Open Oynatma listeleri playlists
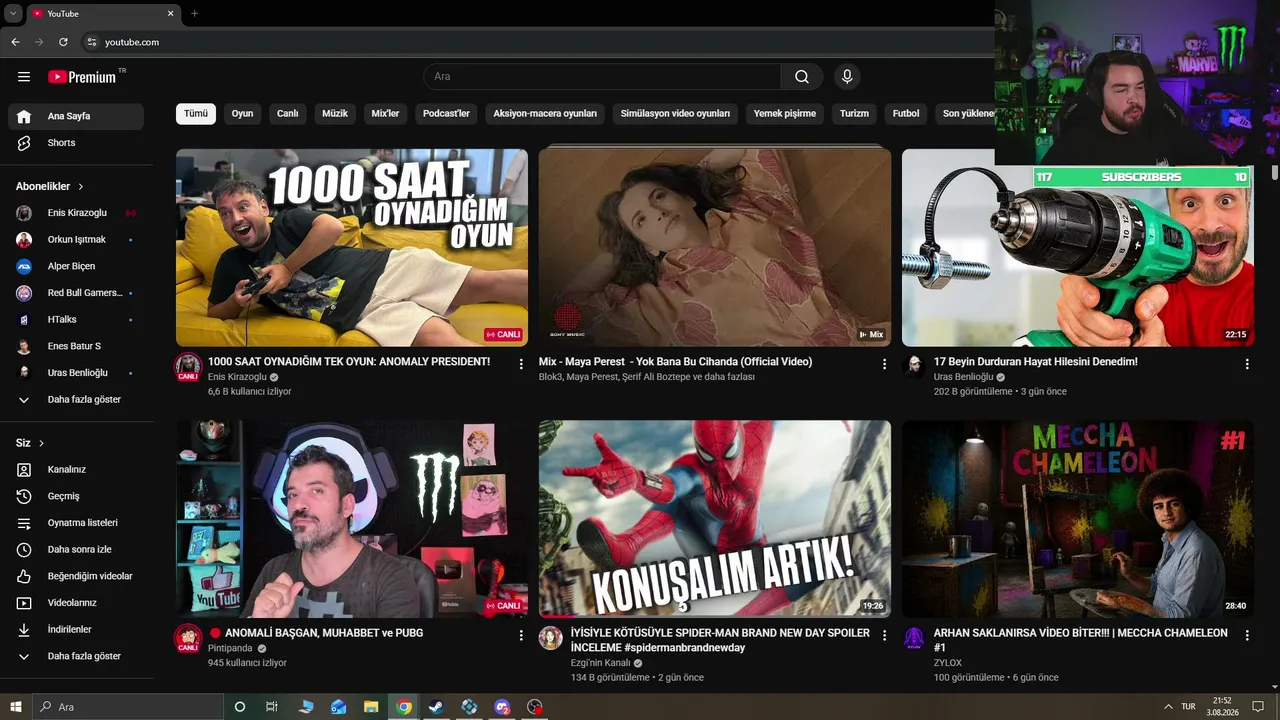The height and width of the screenshot is (720, 1280). (76, 523)
